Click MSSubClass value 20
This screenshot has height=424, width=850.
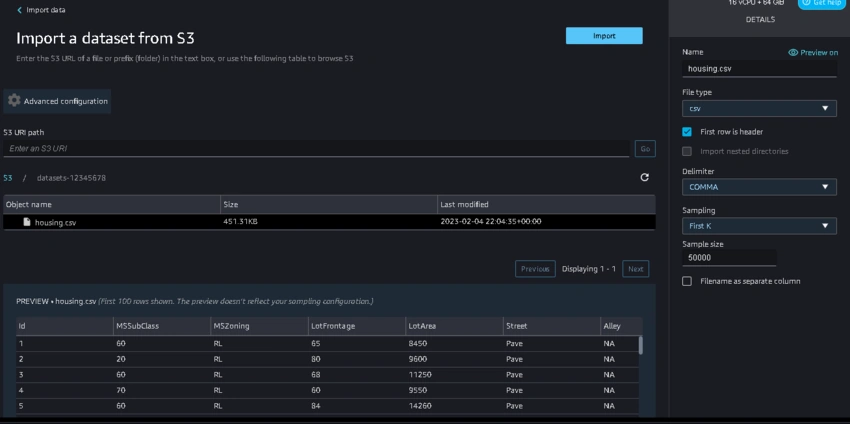120,359
